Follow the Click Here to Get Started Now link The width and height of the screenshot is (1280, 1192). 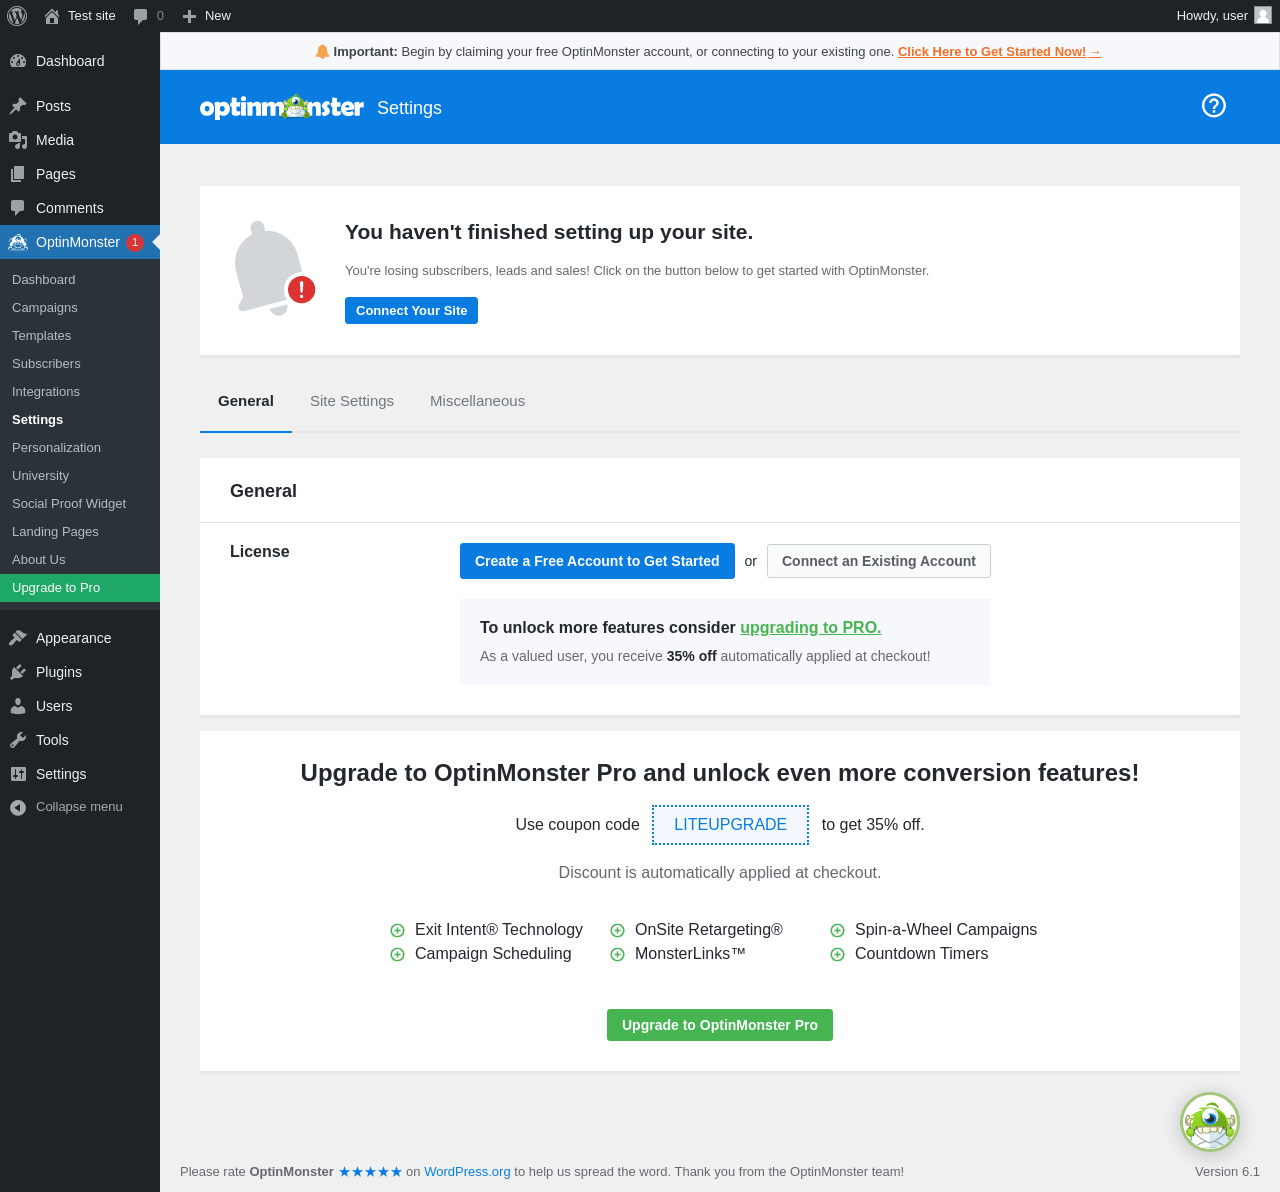[999, 52]
